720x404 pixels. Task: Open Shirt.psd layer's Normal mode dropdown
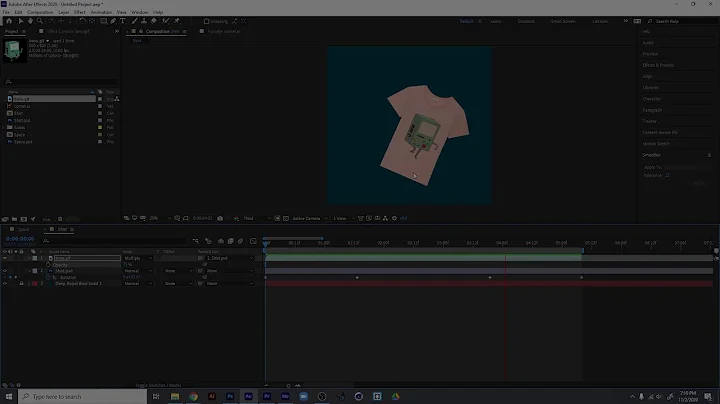coord(138,271)
